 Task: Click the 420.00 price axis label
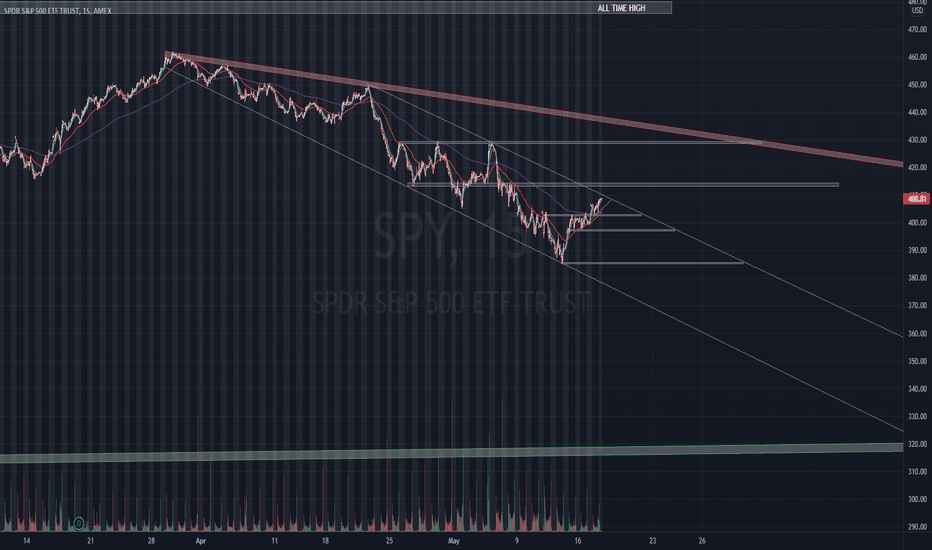point(918,168)
